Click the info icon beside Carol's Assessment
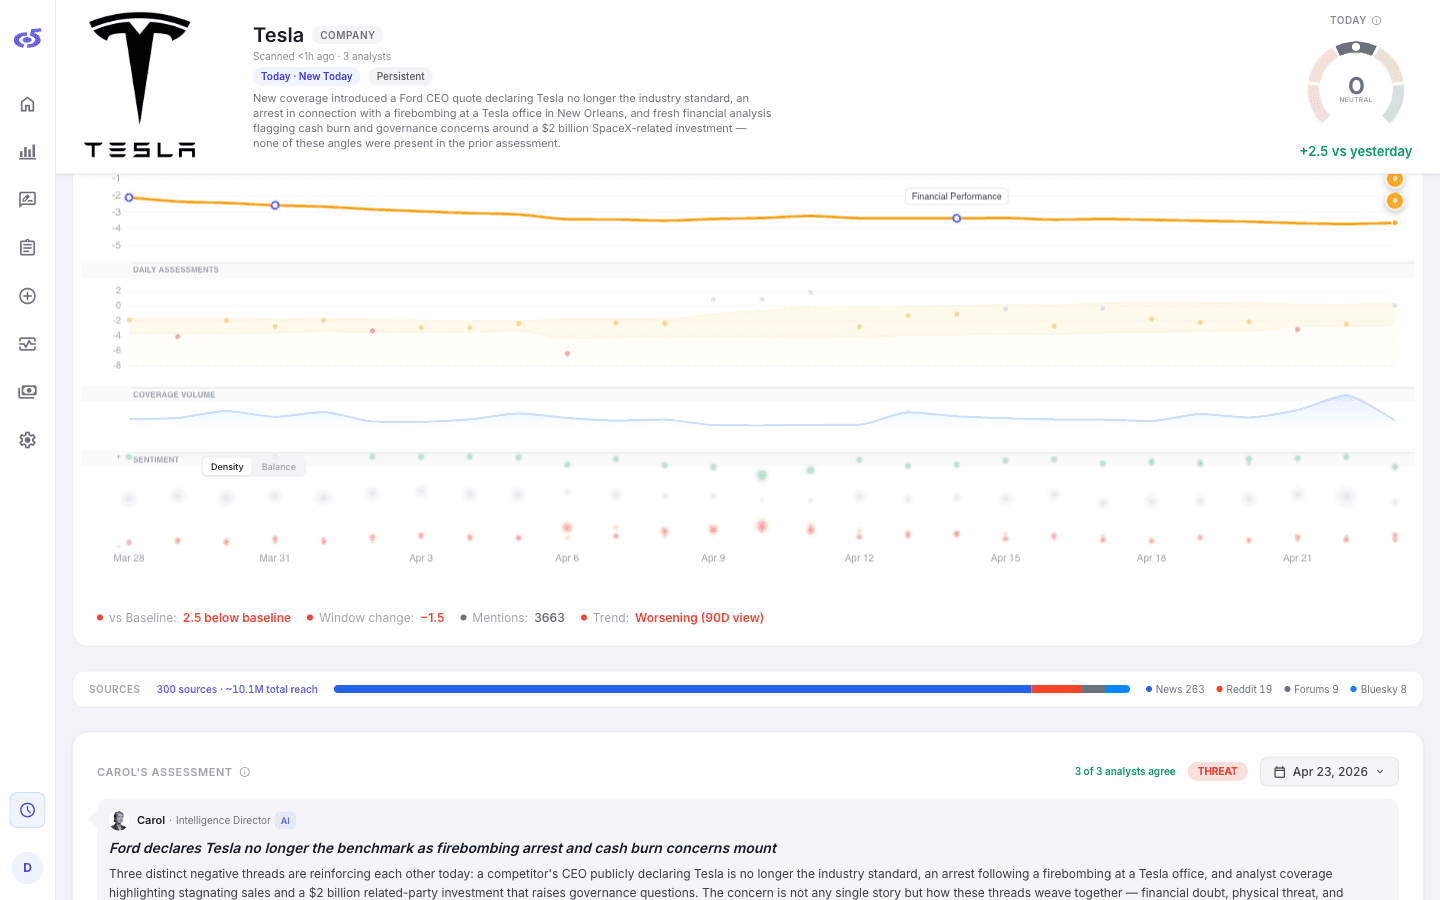1440x900 pixels. tap(245, 772)
